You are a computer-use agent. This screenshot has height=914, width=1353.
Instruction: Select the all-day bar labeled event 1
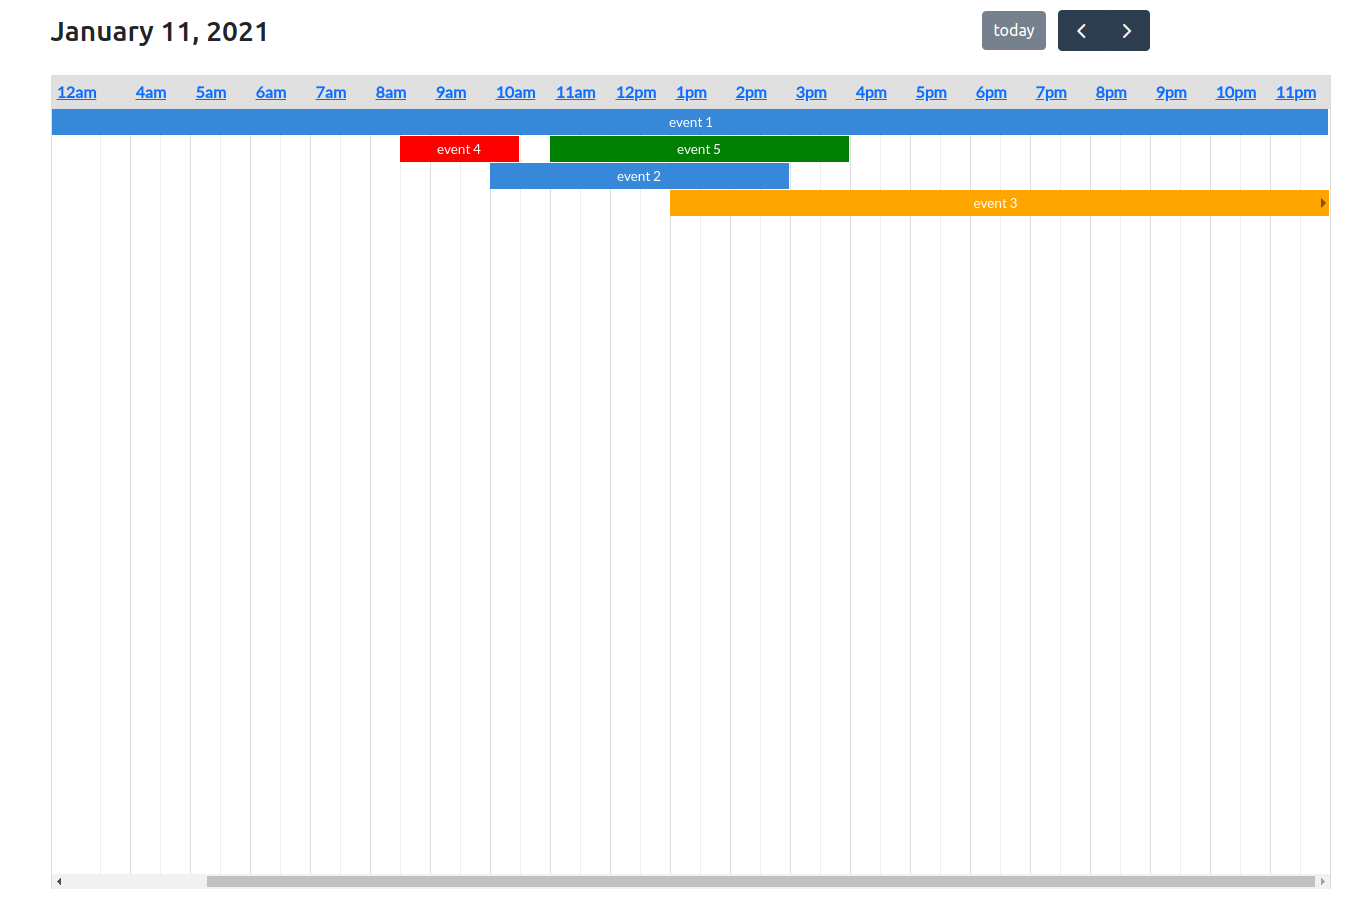(x=690, y=122)
